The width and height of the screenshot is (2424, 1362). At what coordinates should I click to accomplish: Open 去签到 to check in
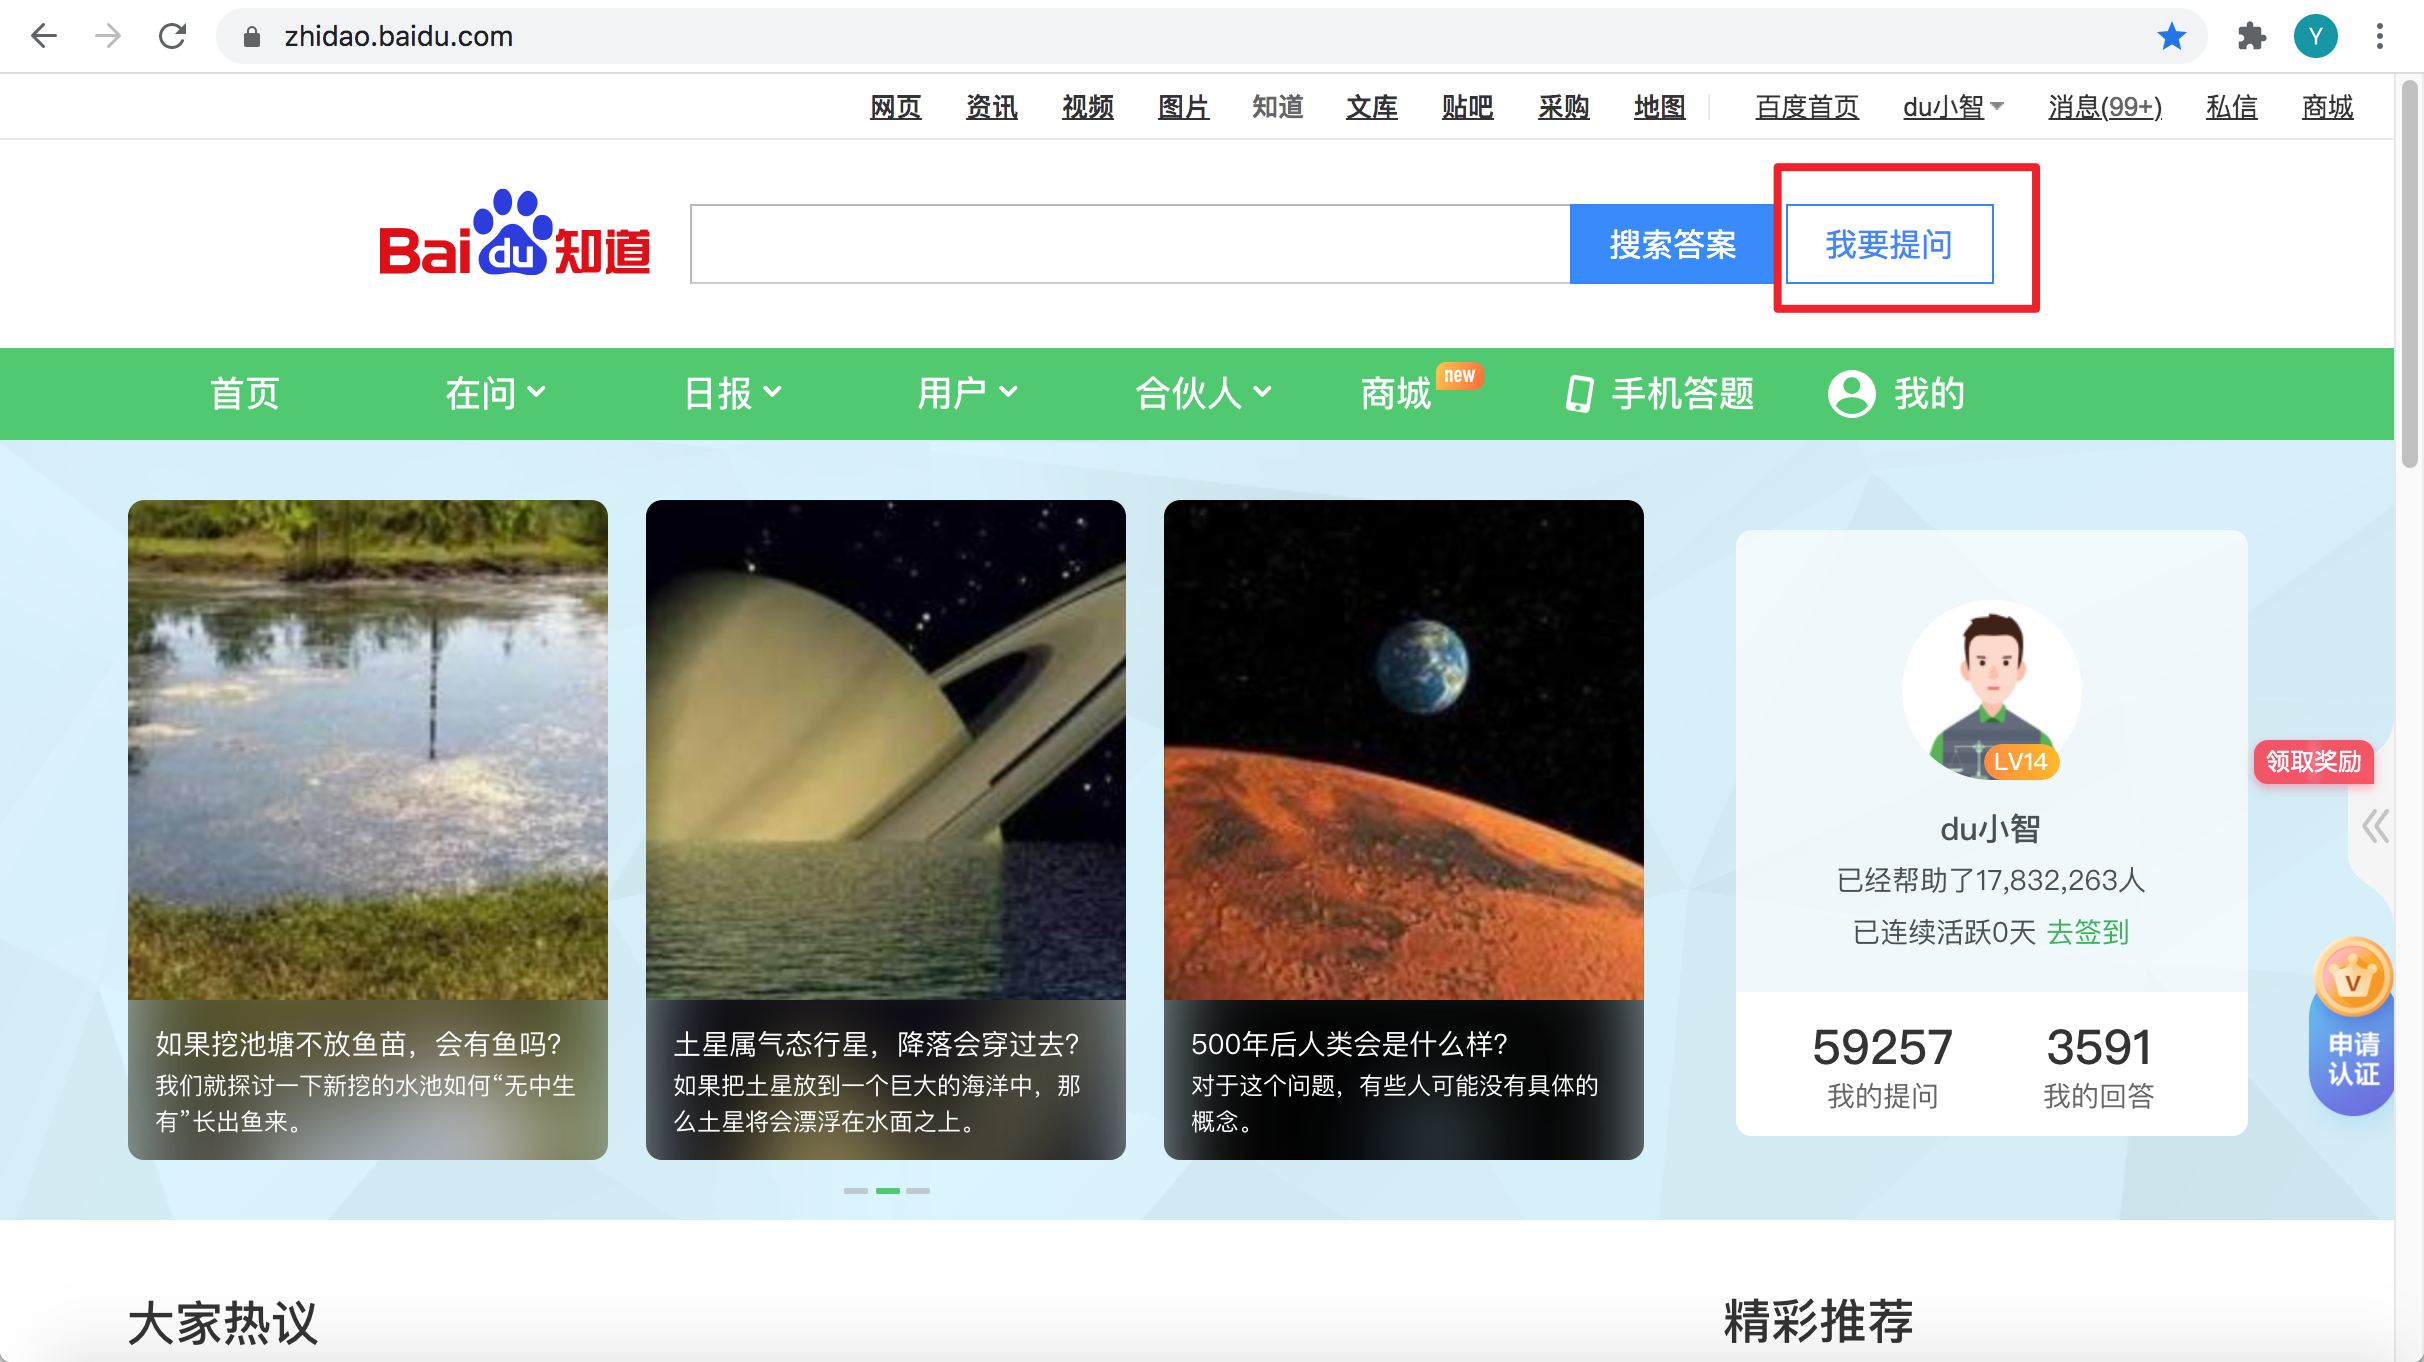click(2086, 932)
